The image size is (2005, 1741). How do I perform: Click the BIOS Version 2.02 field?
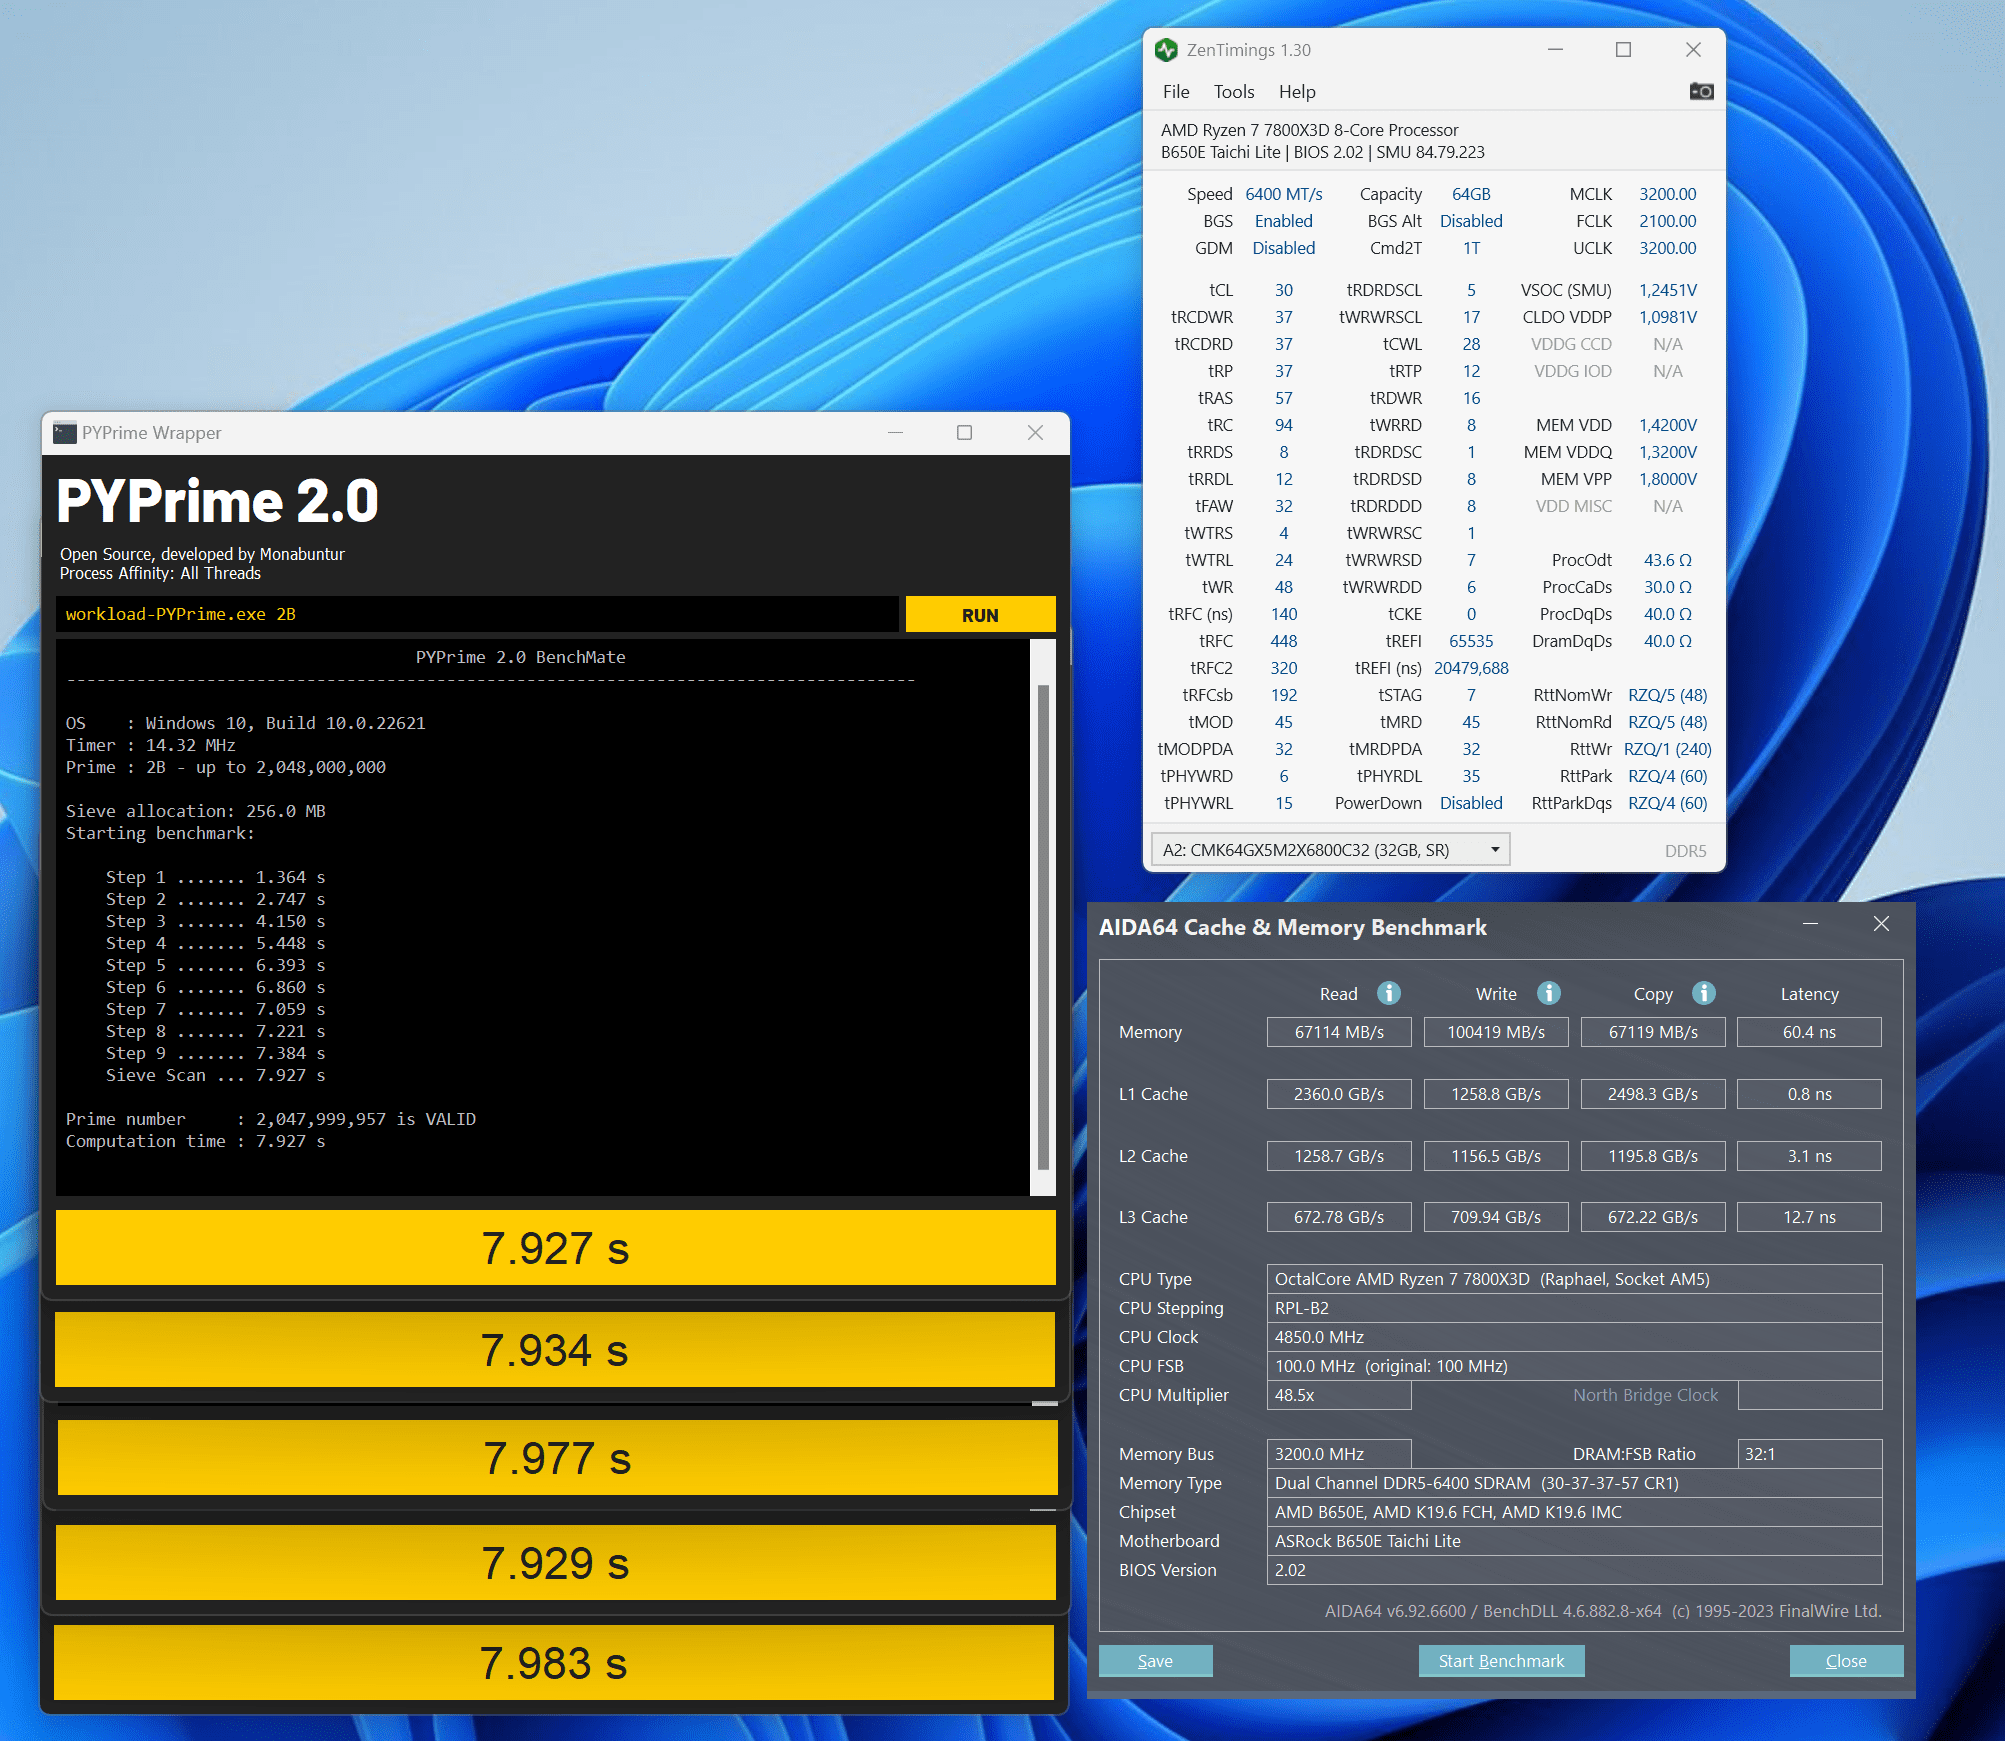click(1574, 1570)
